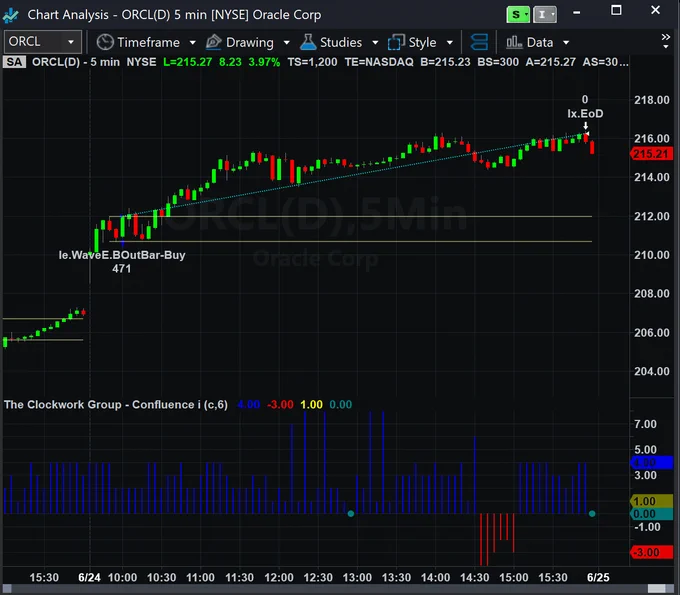680x595 pixels.
Task: Open the gray I button's dropdown arrow
Action: [553, 15]
